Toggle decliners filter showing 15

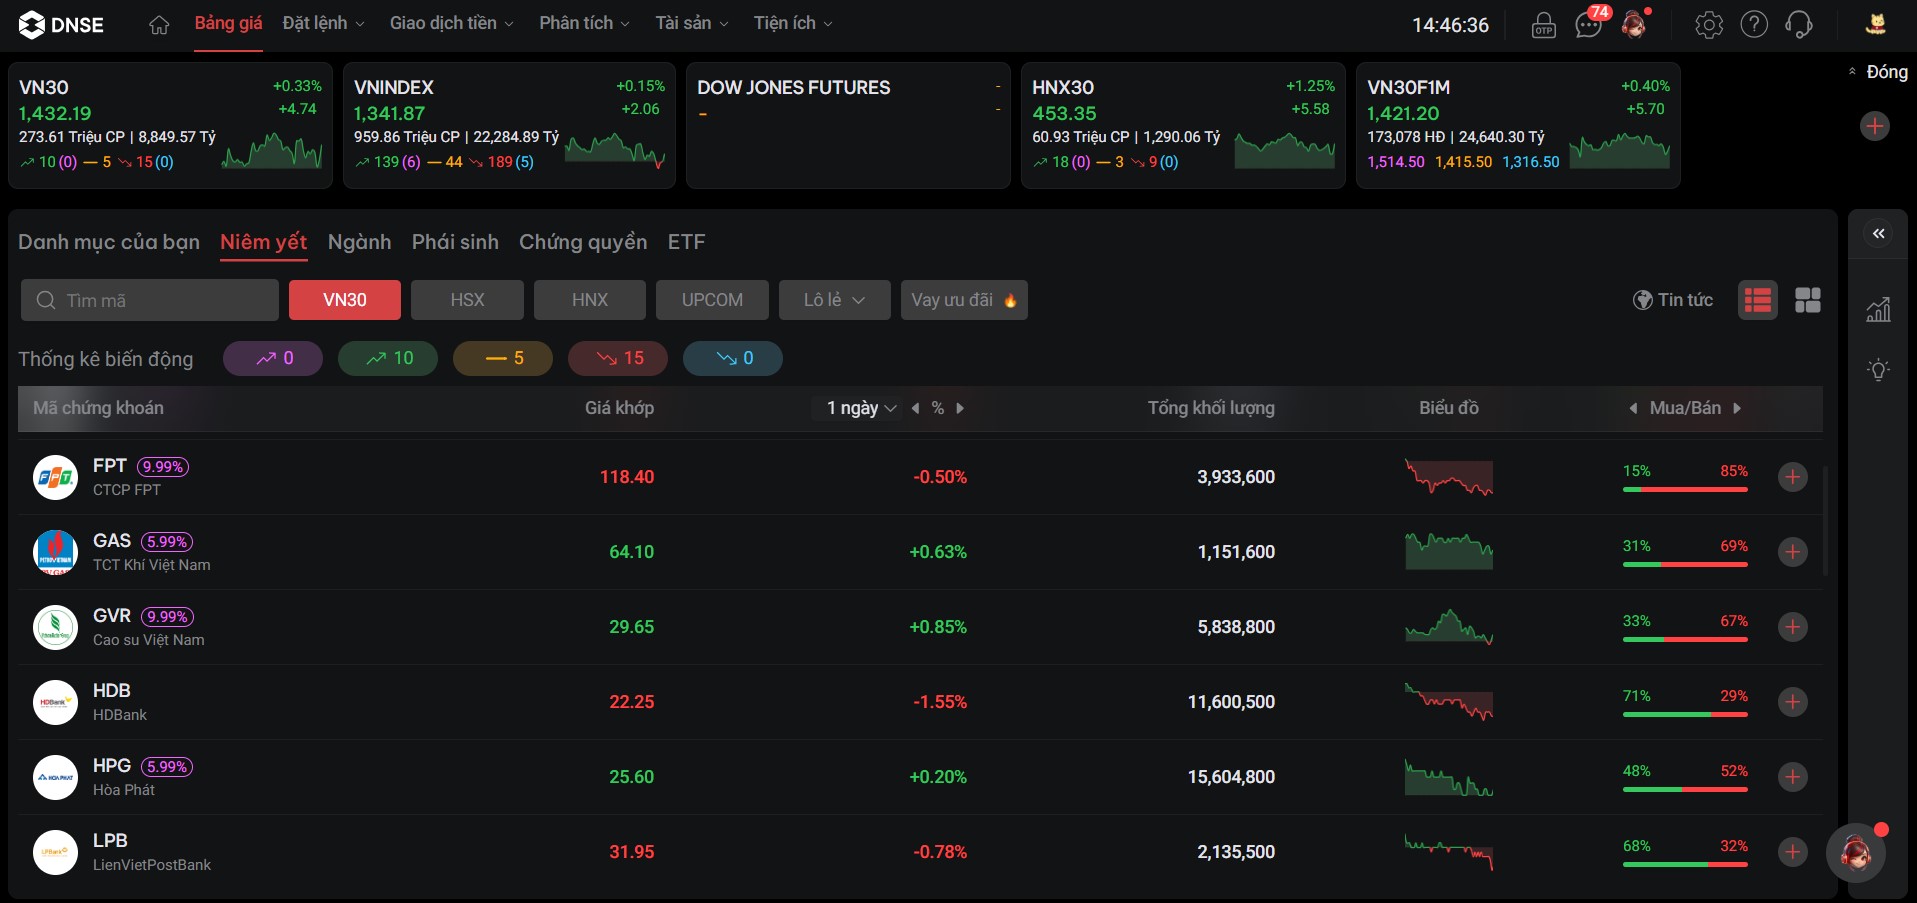click(618, 358)
